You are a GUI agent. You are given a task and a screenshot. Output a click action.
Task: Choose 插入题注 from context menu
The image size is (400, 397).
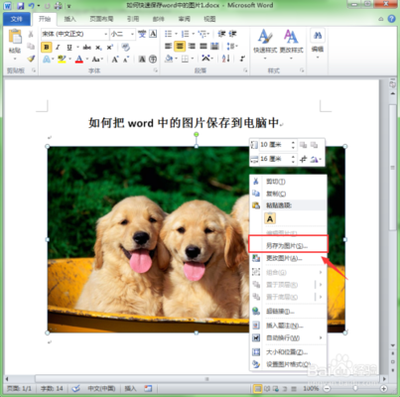click(288, 325)
